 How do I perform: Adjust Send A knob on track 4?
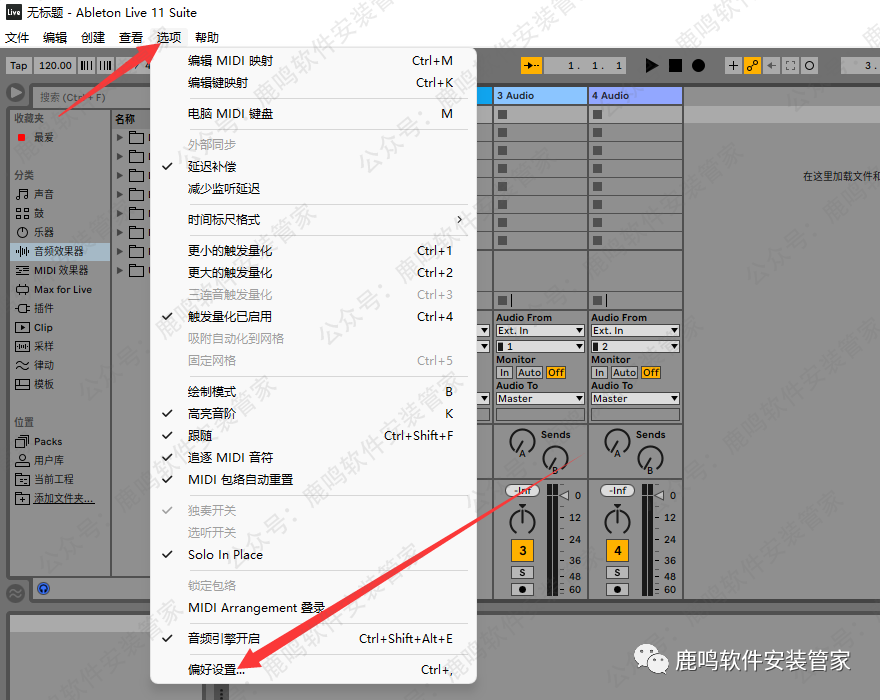[x=618, y=440]
